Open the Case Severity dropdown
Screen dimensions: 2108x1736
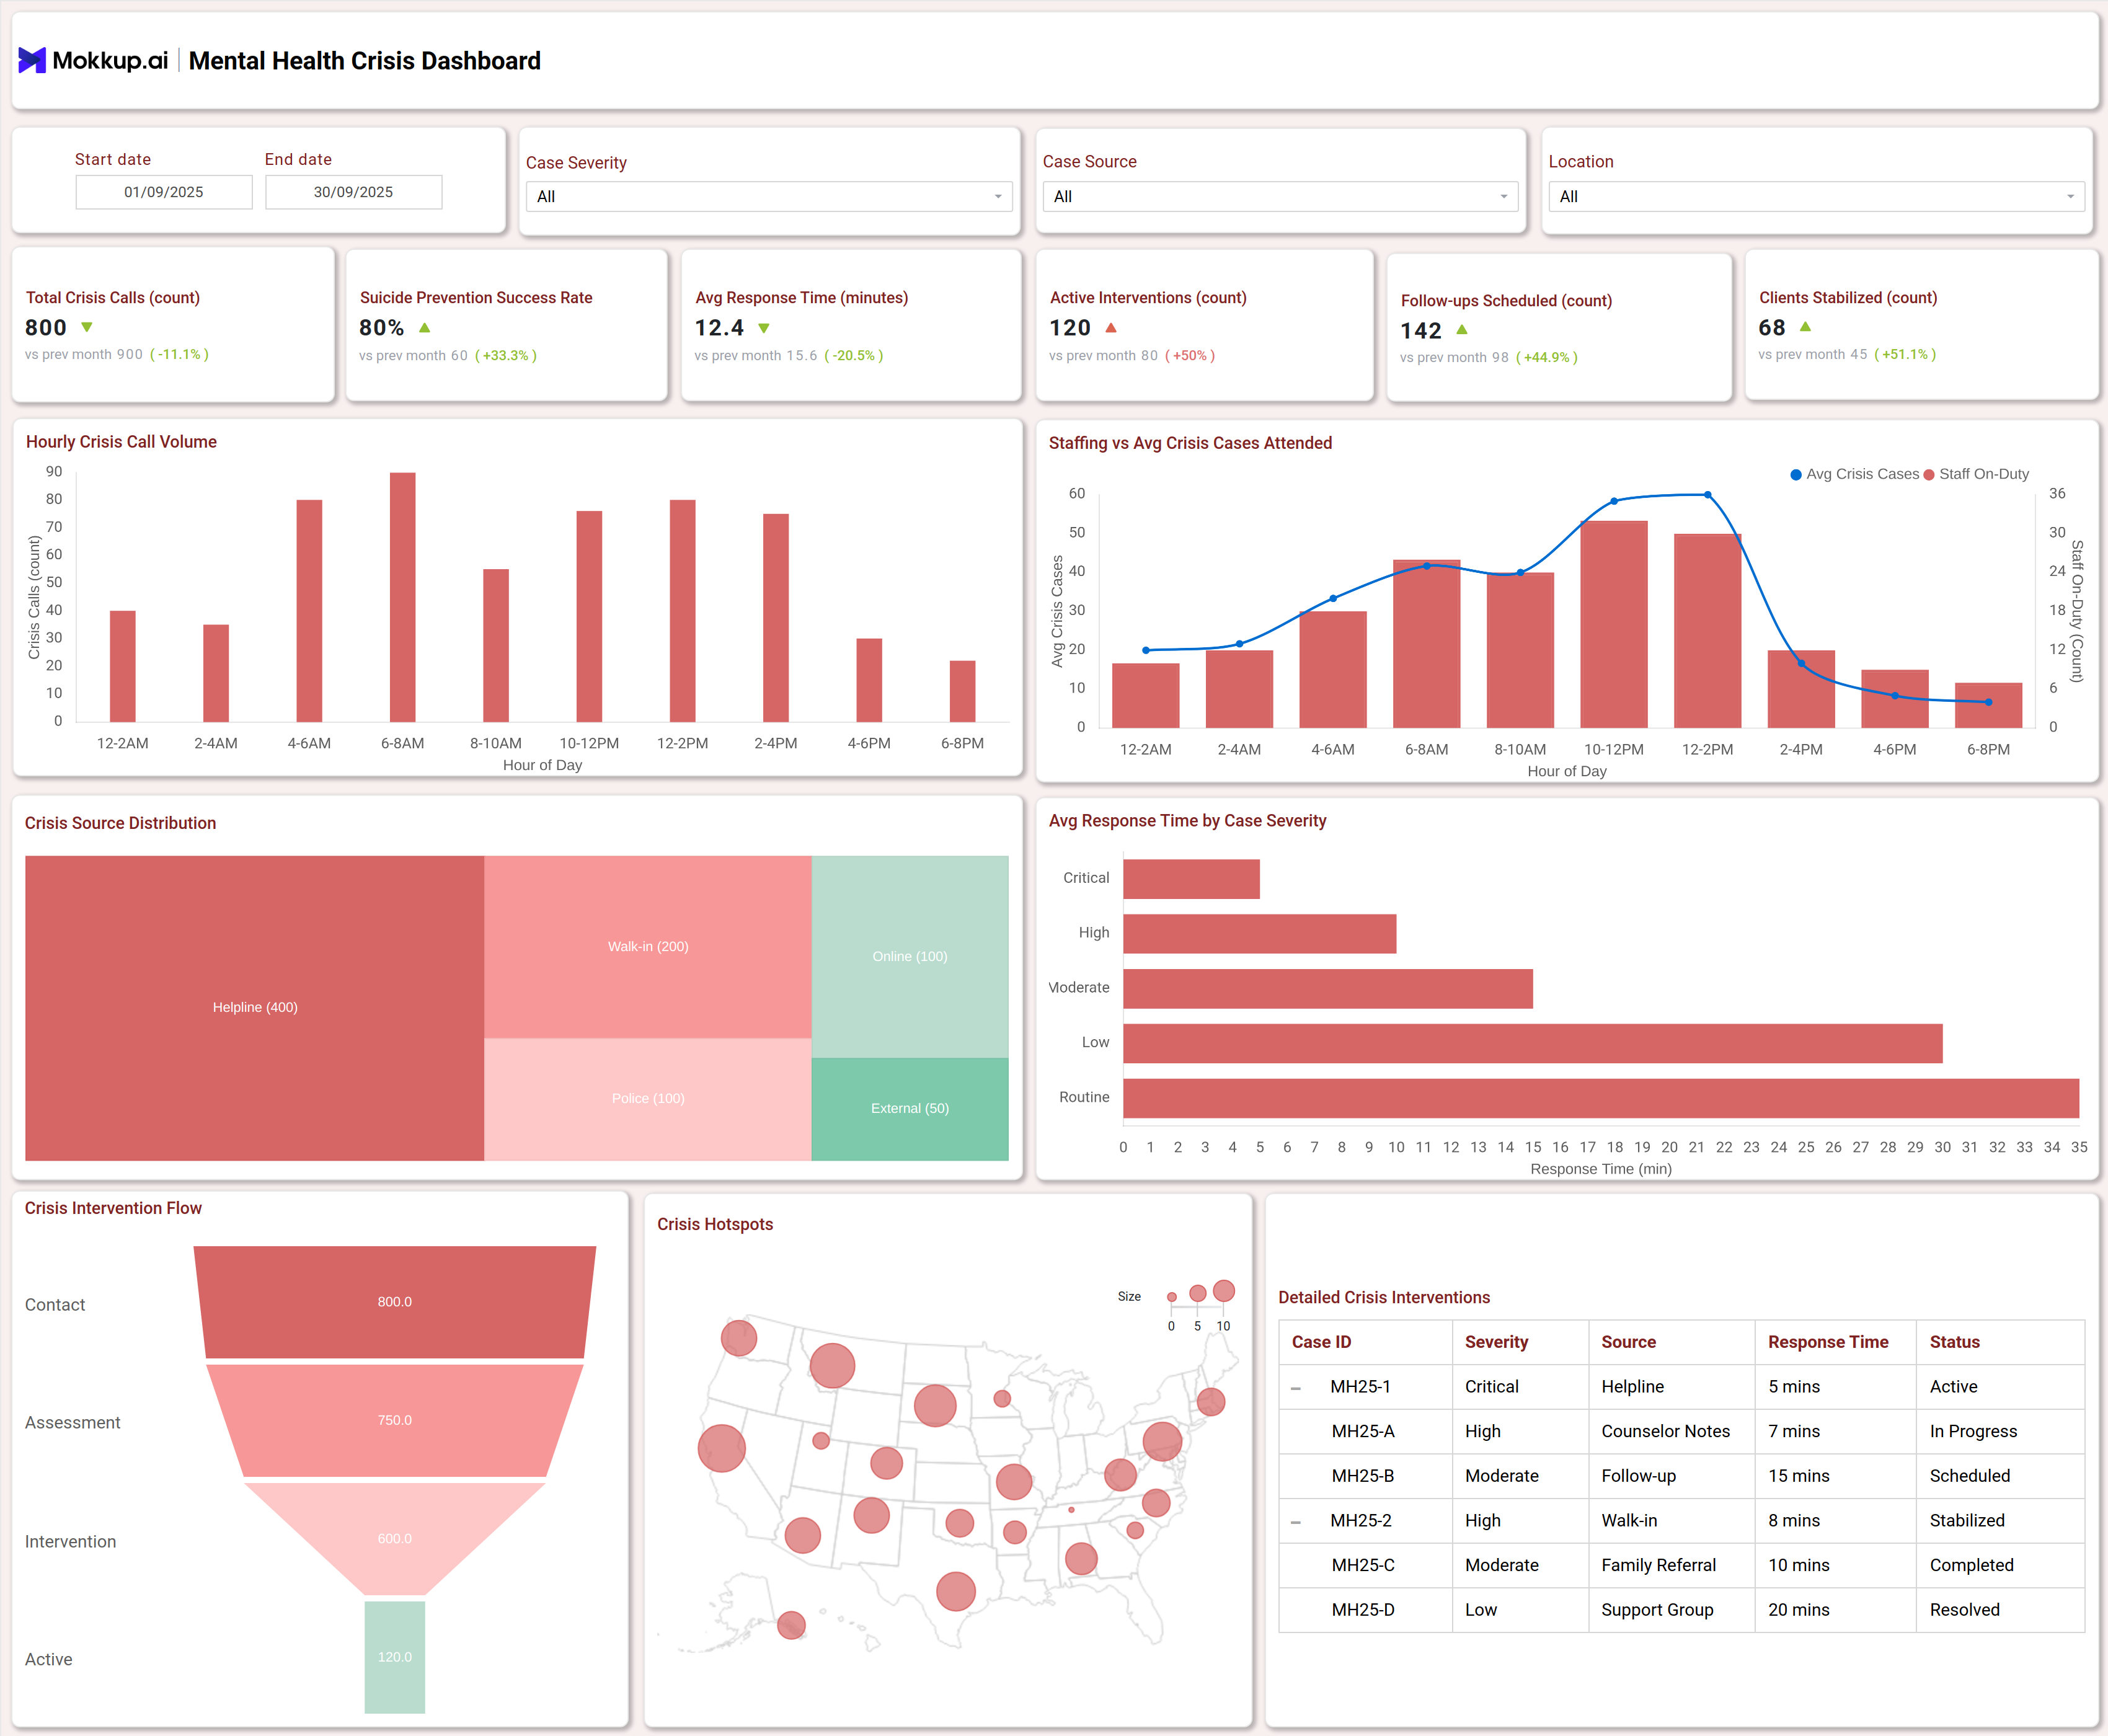point(769,197)
